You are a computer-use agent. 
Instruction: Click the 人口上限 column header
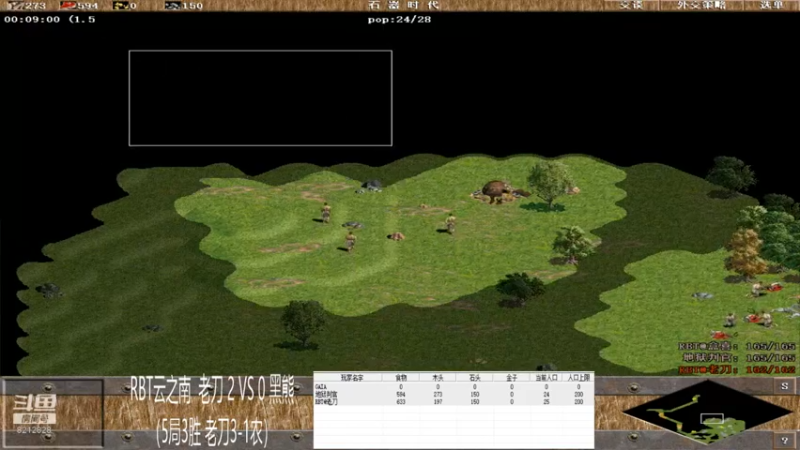579,378
